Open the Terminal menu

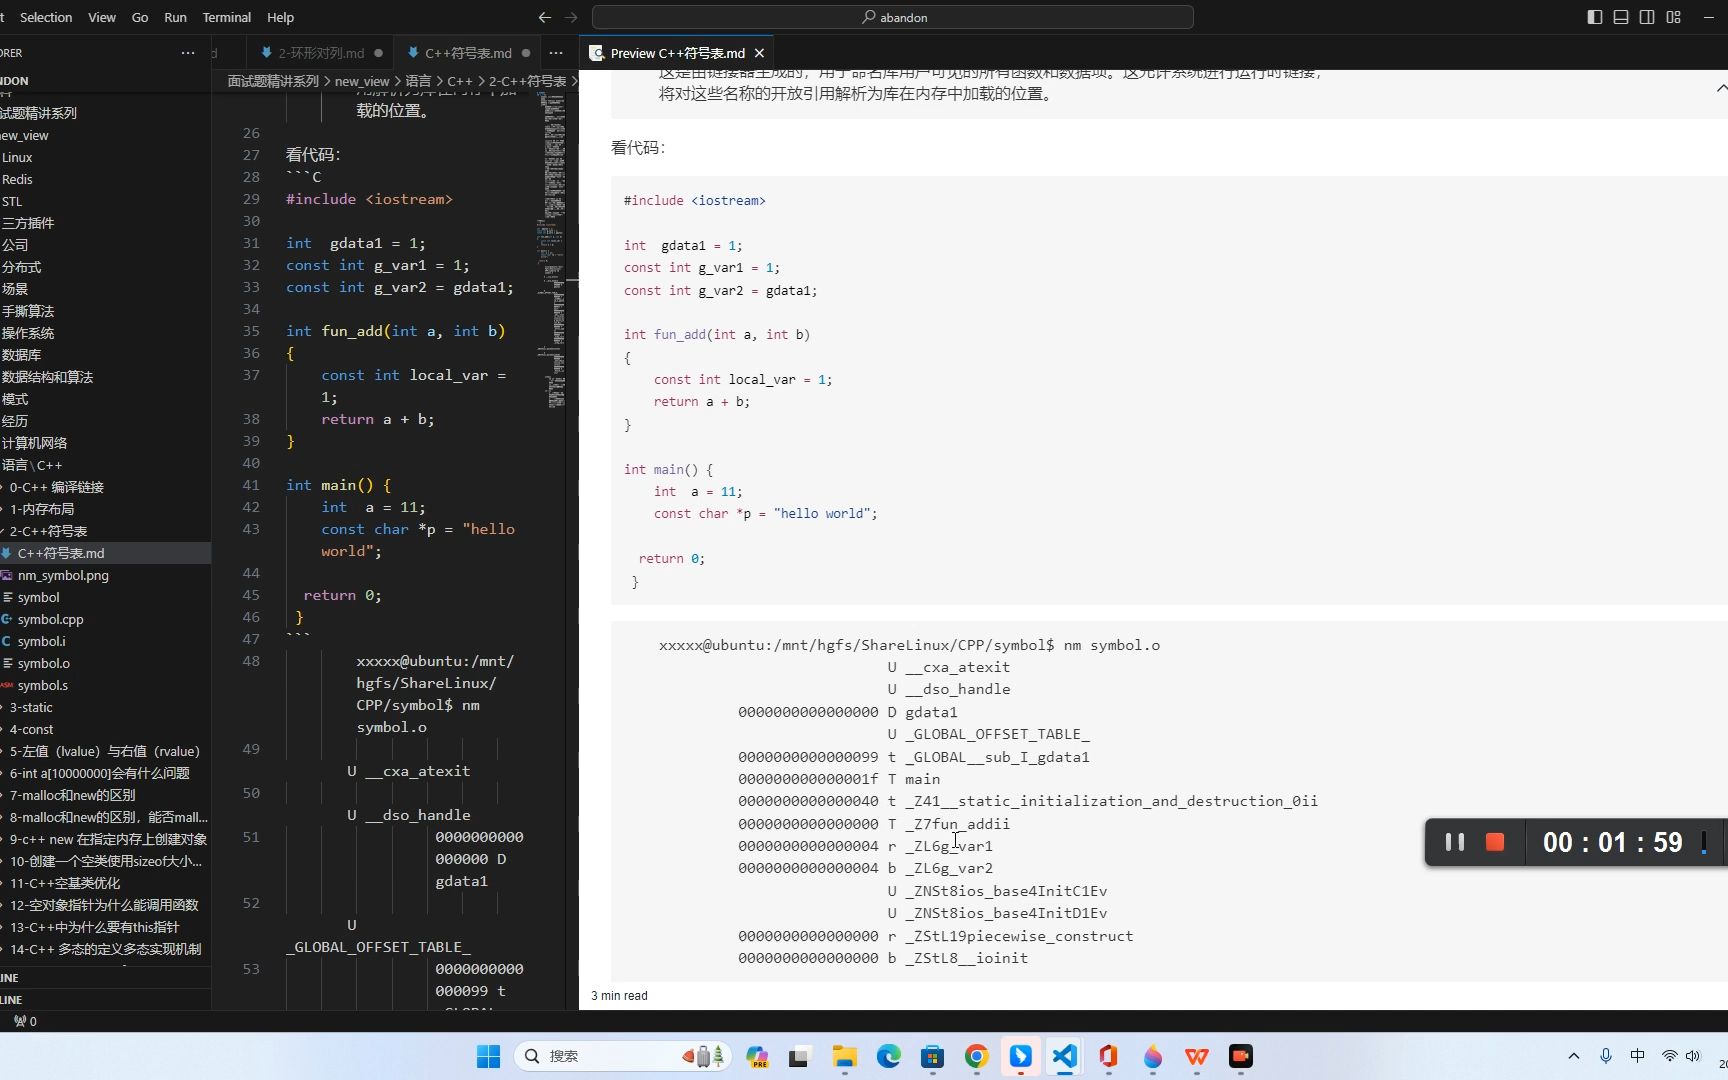(226, 17)
